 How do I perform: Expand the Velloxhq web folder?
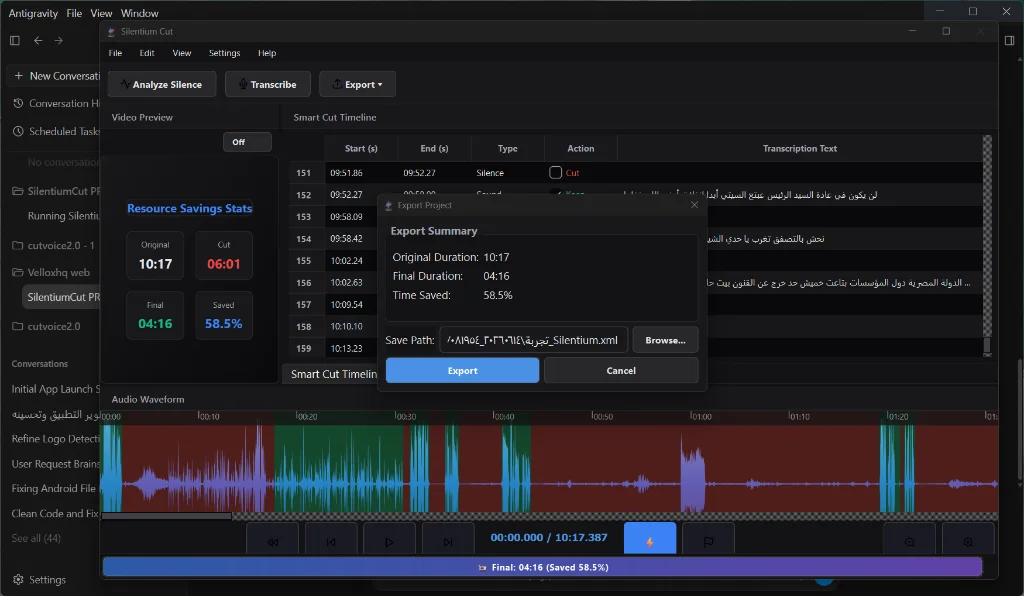[51, 272]
